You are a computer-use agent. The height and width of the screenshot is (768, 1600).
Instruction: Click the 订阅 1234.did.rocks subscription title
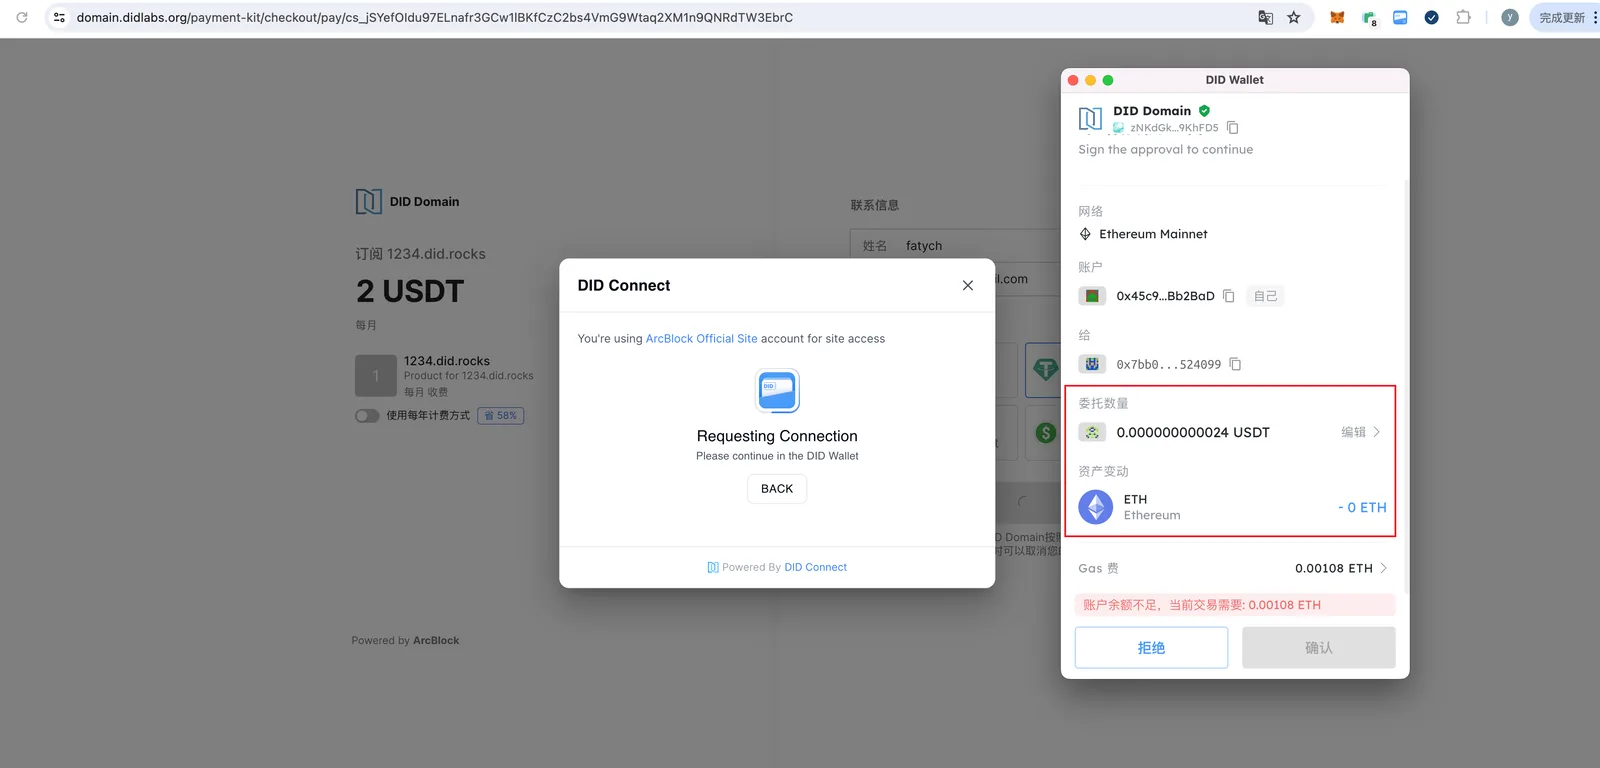(420, 254)
